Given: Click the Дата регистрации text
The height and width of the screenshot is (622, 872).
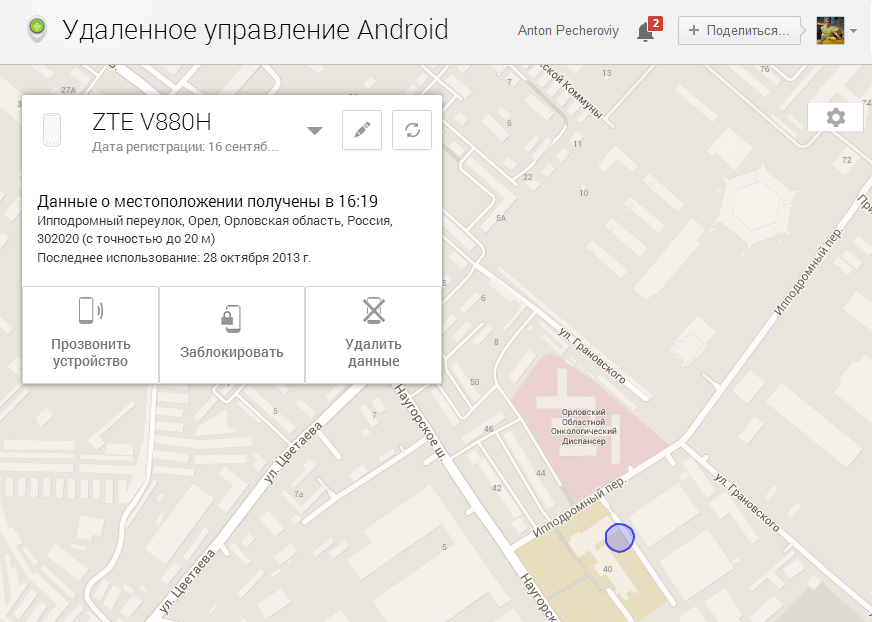Looking at the screenshot, I should [x=185, y=147].
